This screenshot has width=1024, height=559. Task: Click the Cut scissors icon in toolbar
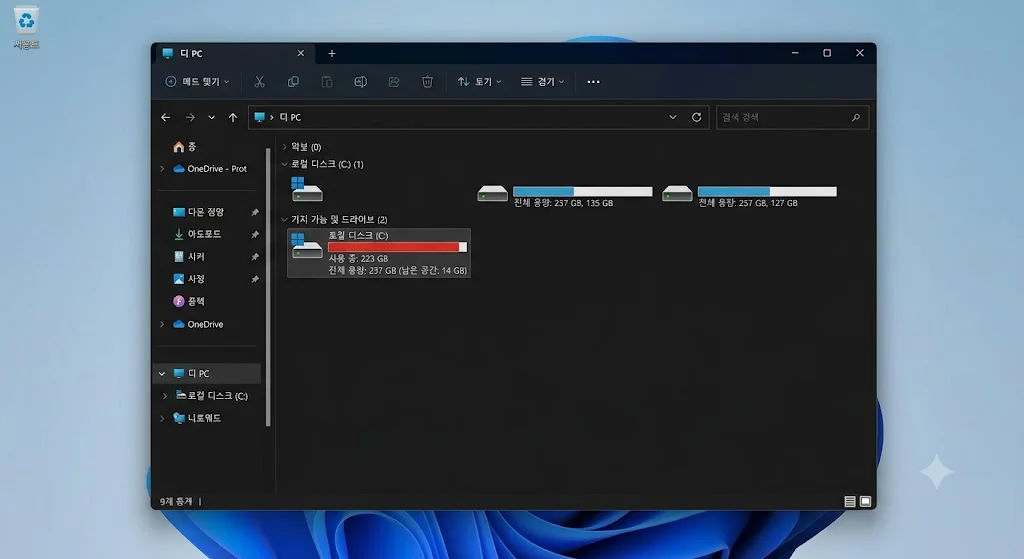259,82
